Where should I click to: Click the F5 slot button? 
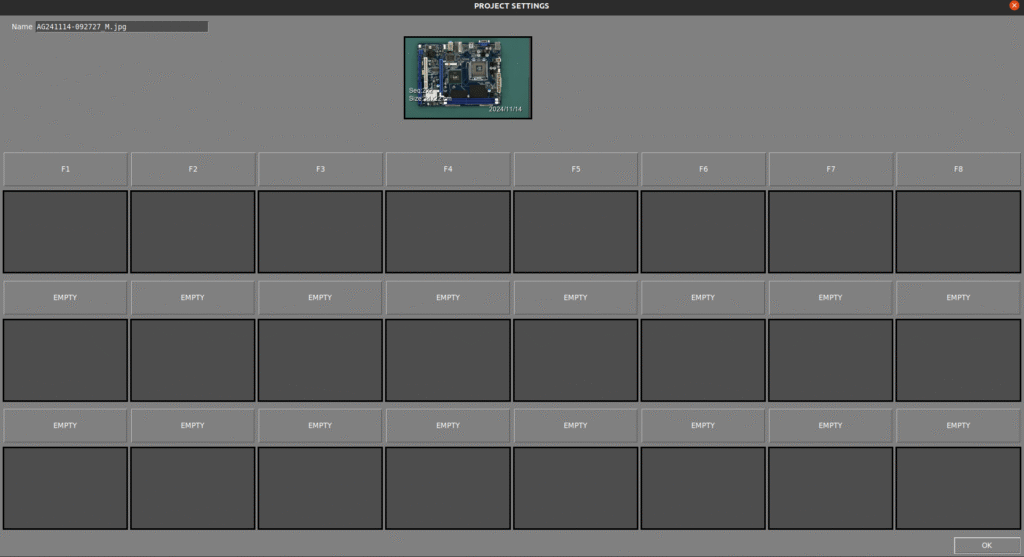[575, 169]
